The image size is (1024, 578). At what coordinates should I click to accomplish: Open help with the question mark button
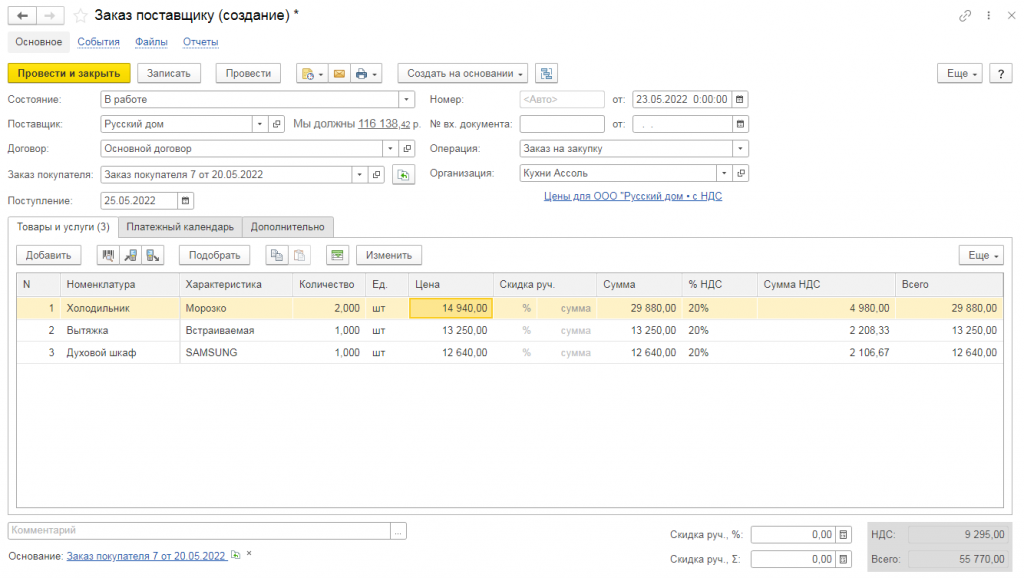1000,73
